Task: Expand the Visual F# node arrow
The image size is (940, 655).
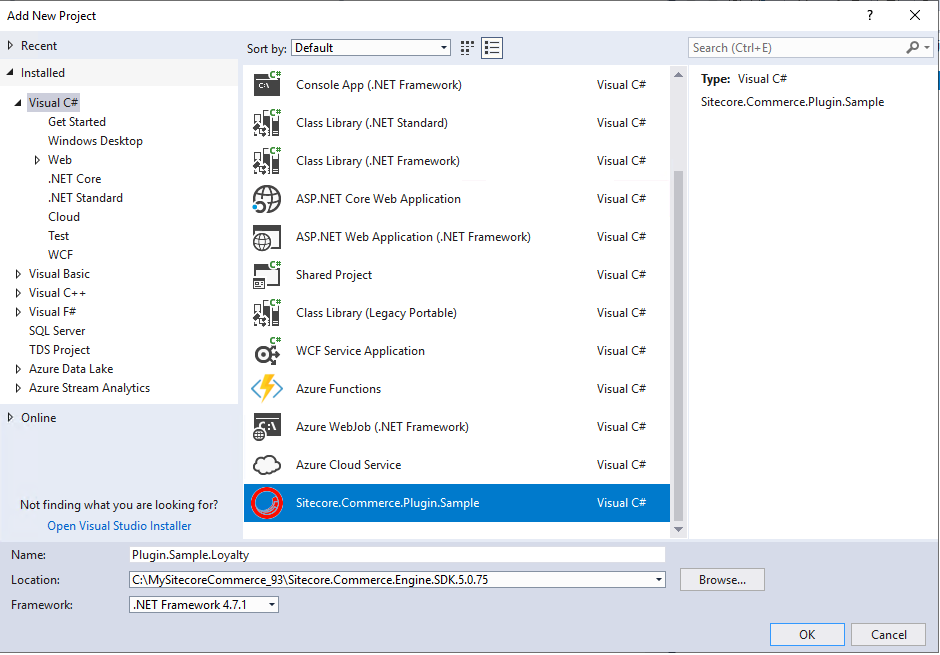Action: click(18, 312)
